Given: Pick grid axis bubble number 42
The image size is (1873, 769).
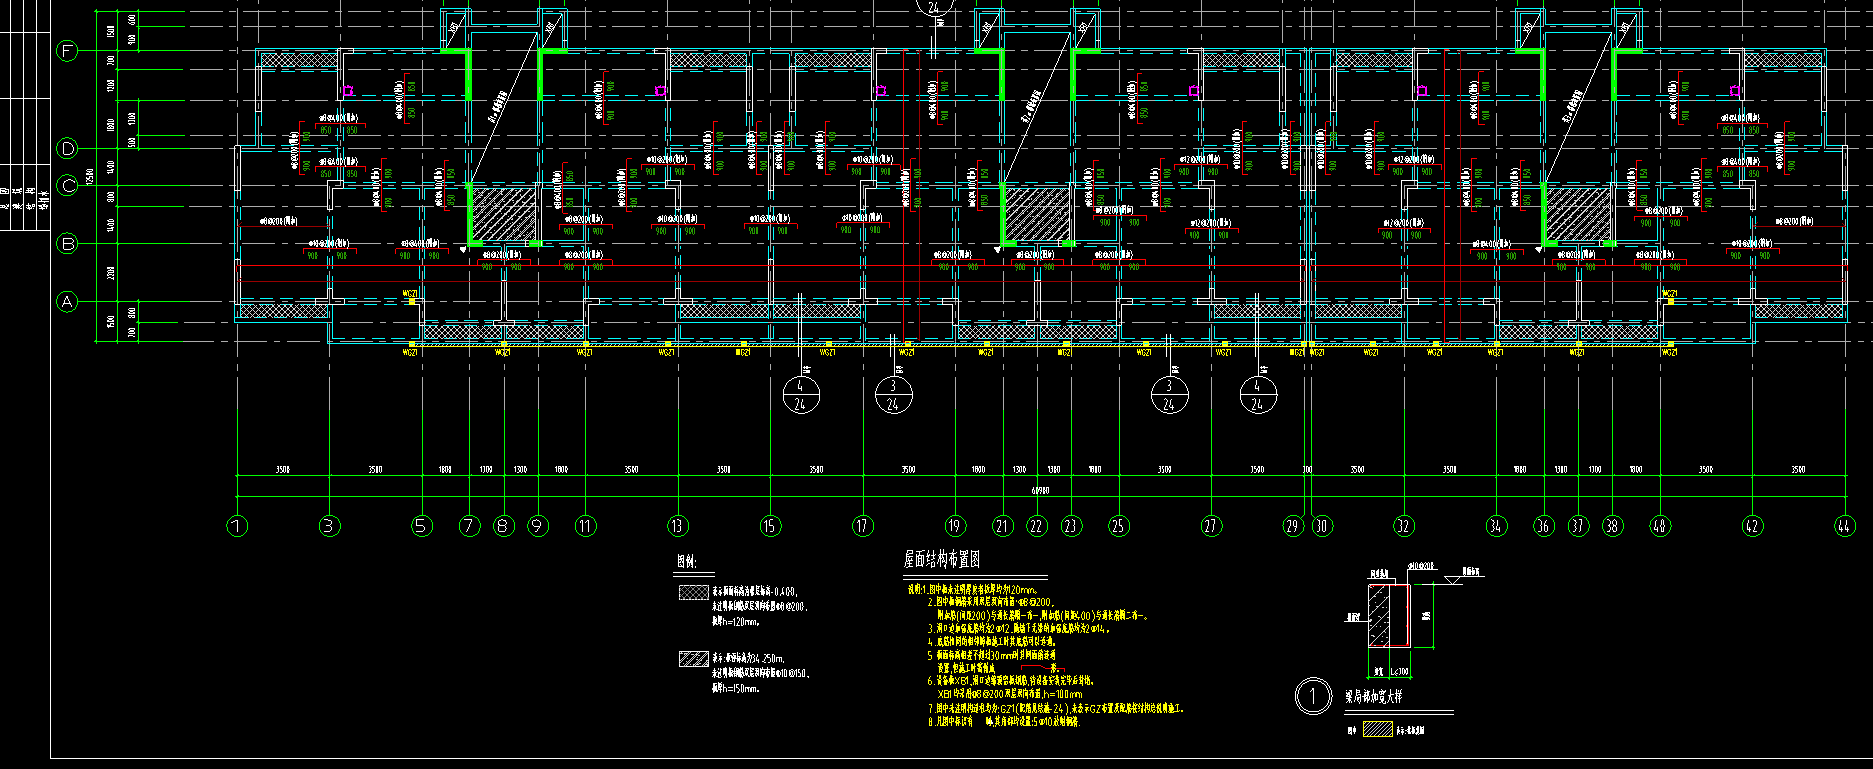Looking at the screenshot, I should click(x=1752, y=526).
